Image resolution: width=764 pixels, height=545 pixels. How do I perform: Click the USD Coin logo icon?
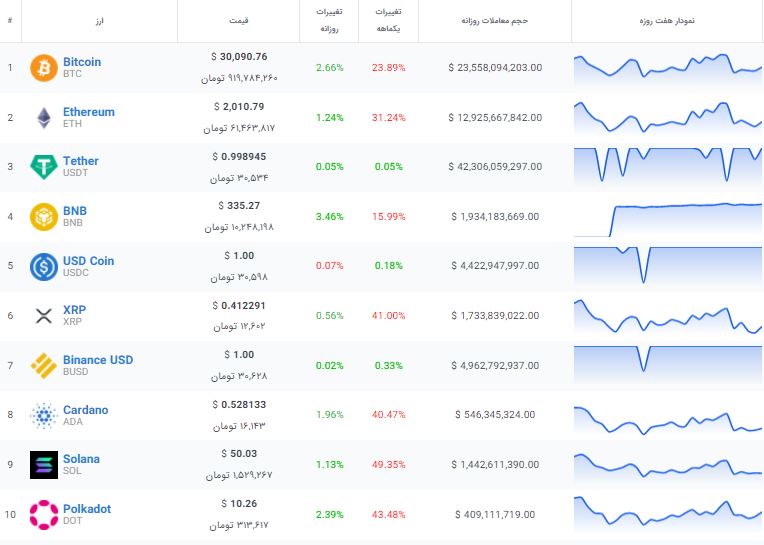pyautogui.click(x=44, y=266)
